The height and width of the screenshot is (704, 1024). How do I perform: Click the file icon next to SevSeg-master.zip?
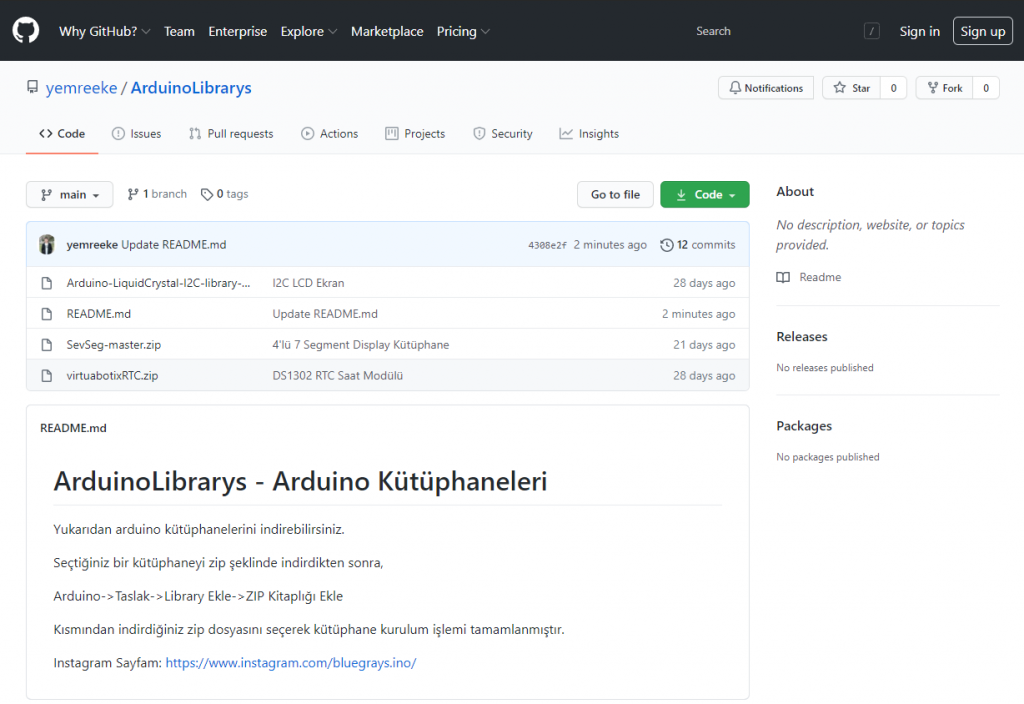pyautogui.click(x=46, y=344)
